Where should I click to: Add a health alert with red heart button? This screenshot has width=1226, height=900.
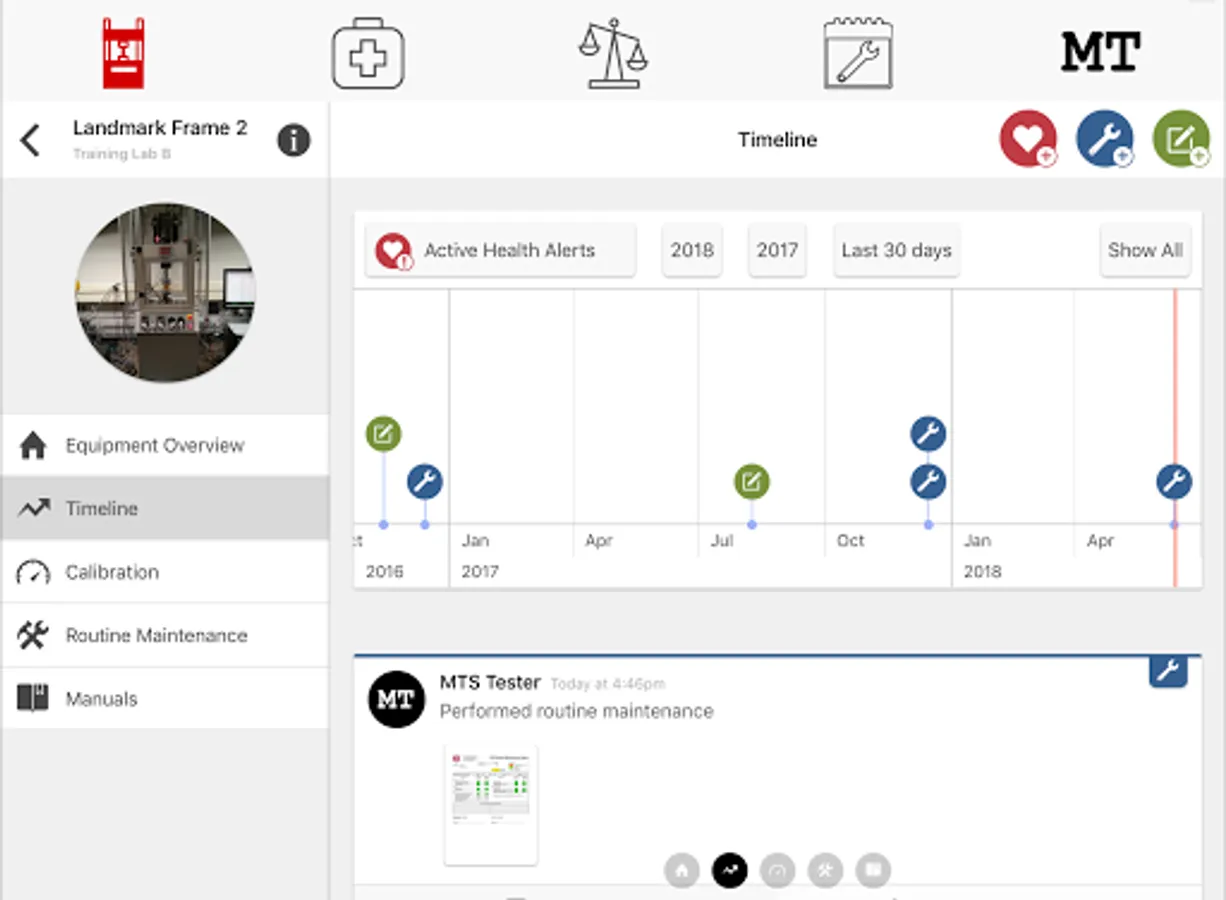tap(1028, 139)
